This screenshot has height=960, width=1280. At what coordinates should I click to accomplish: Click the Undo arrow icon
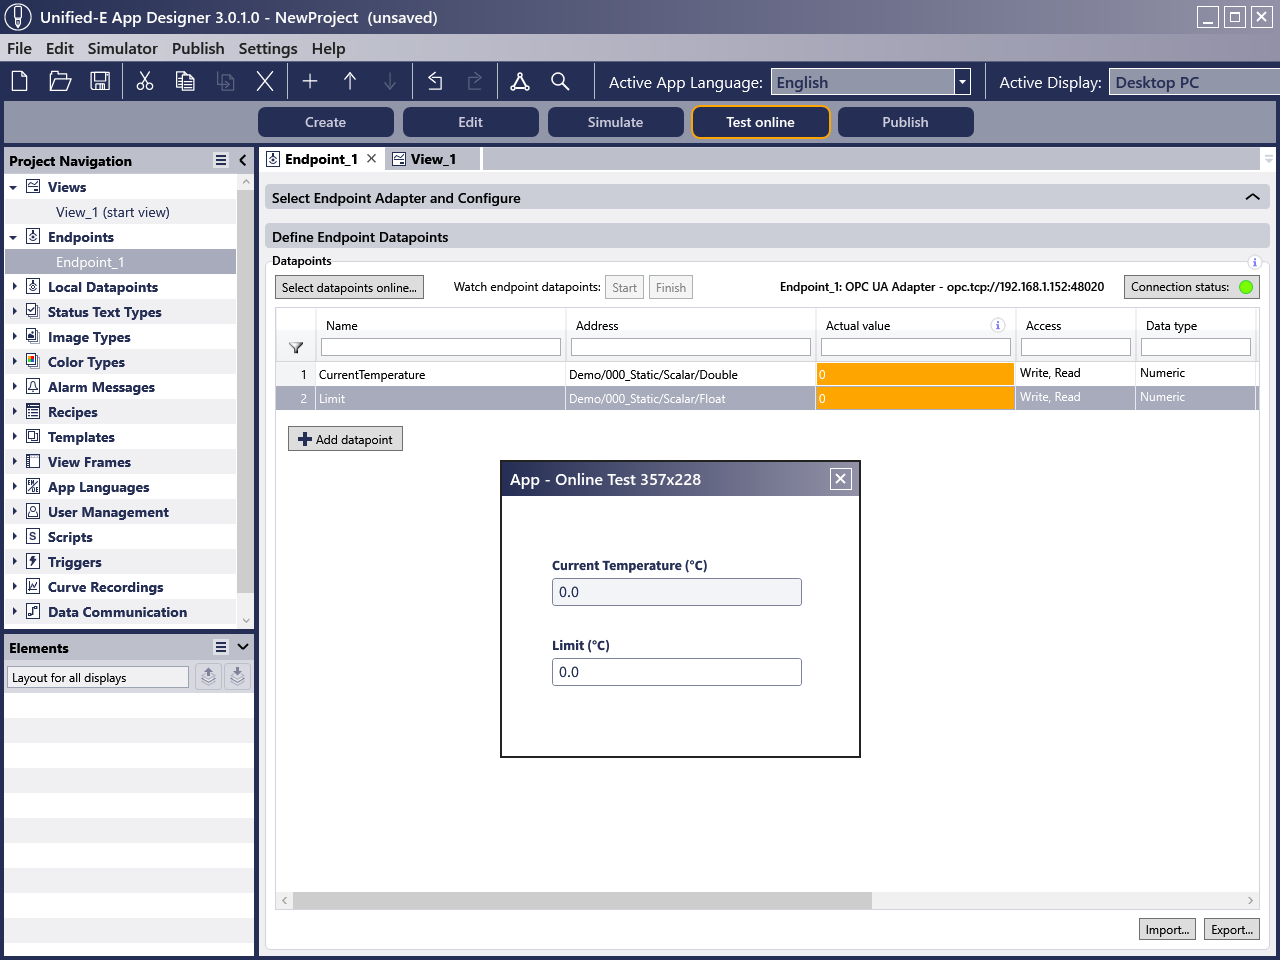[435, 82]
